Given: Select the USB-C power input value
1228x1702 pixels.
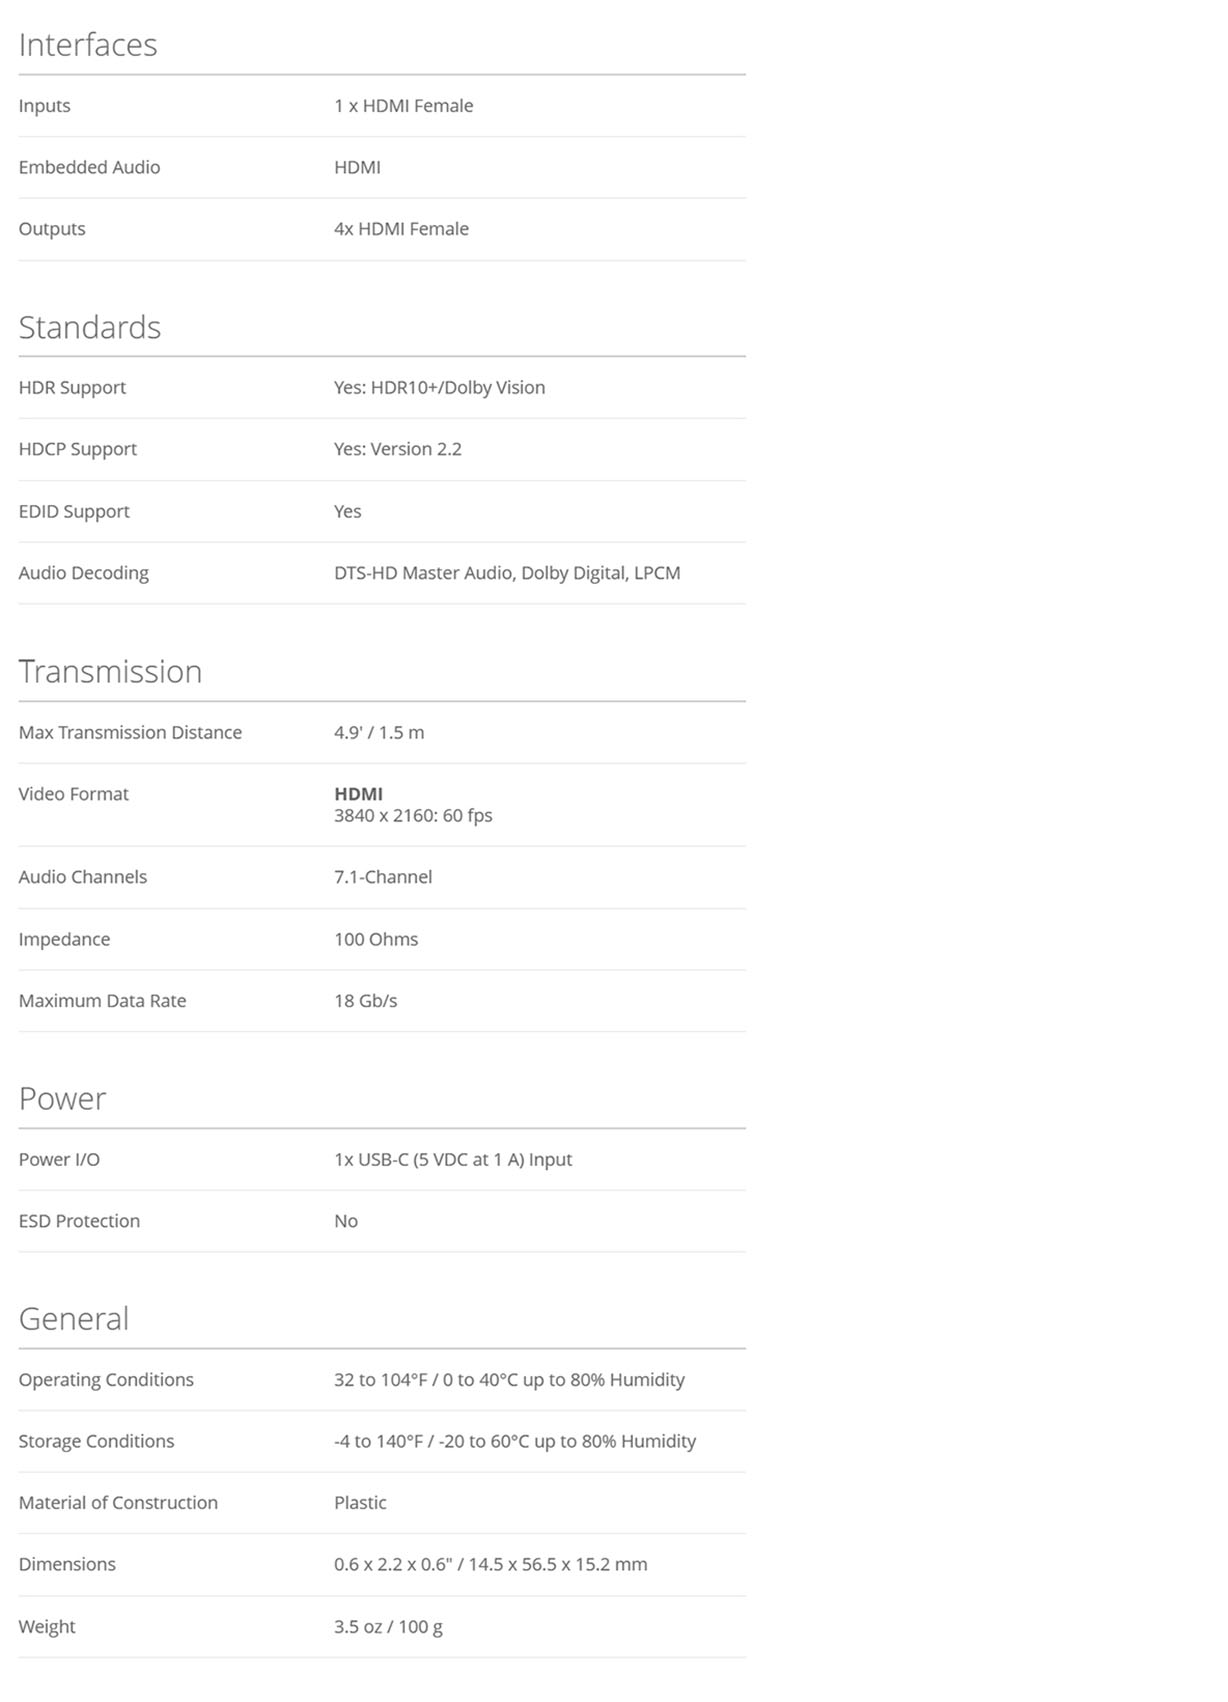Looking at the screenshot, I should 453,1160.
